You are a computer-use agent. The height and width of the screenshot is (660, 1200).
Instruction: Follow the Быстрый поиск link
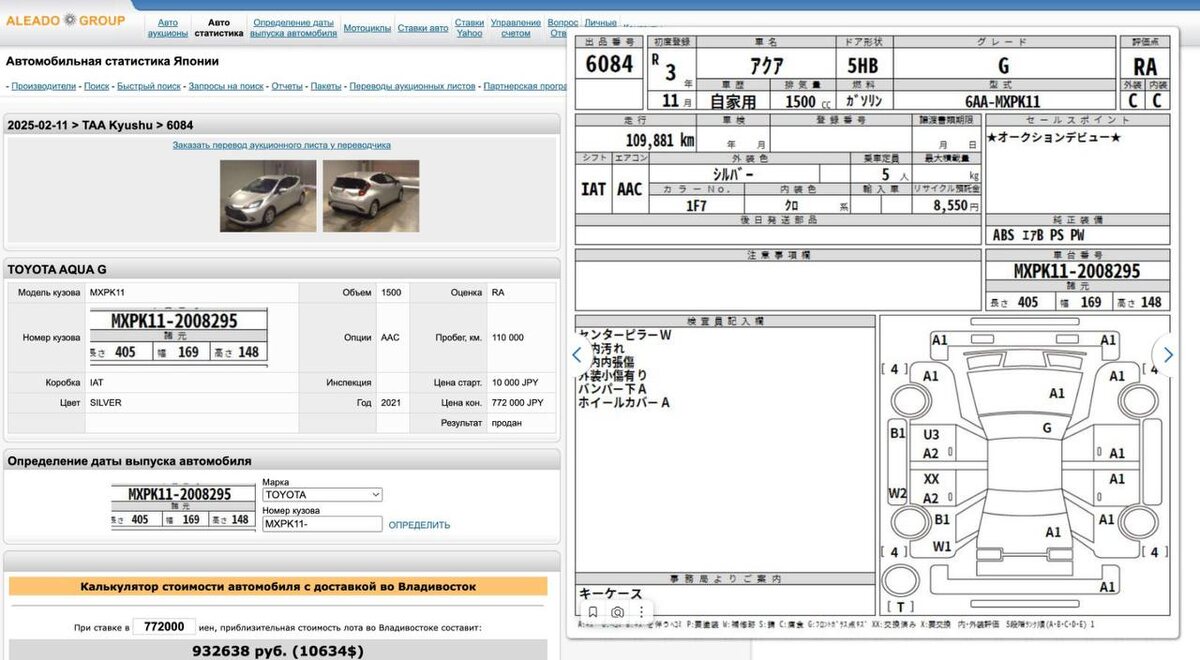tap(149, 87)
